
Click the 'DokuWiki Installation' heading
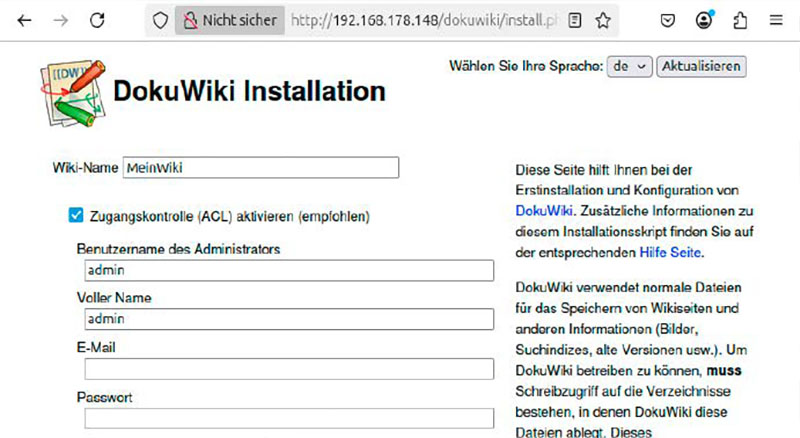(249, 91)
